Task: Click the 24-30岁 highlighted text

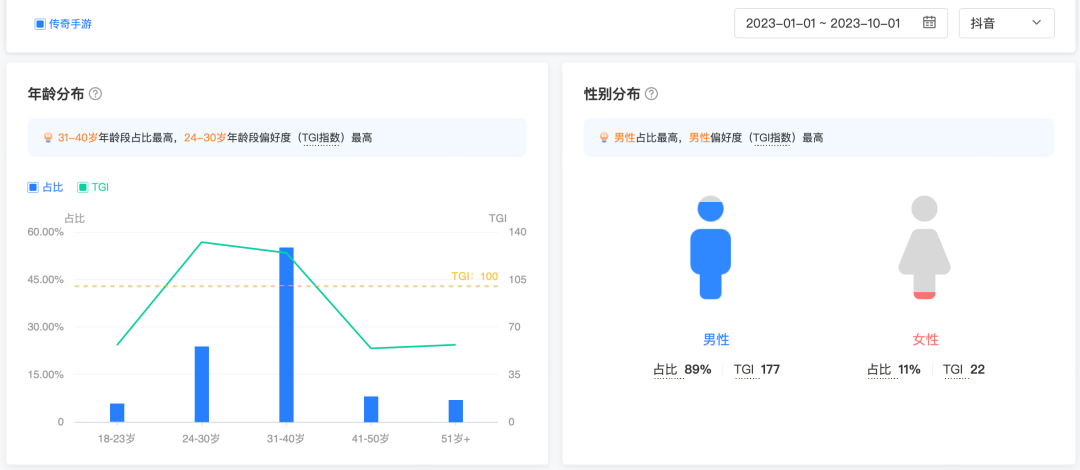Action: pos(204,138)
